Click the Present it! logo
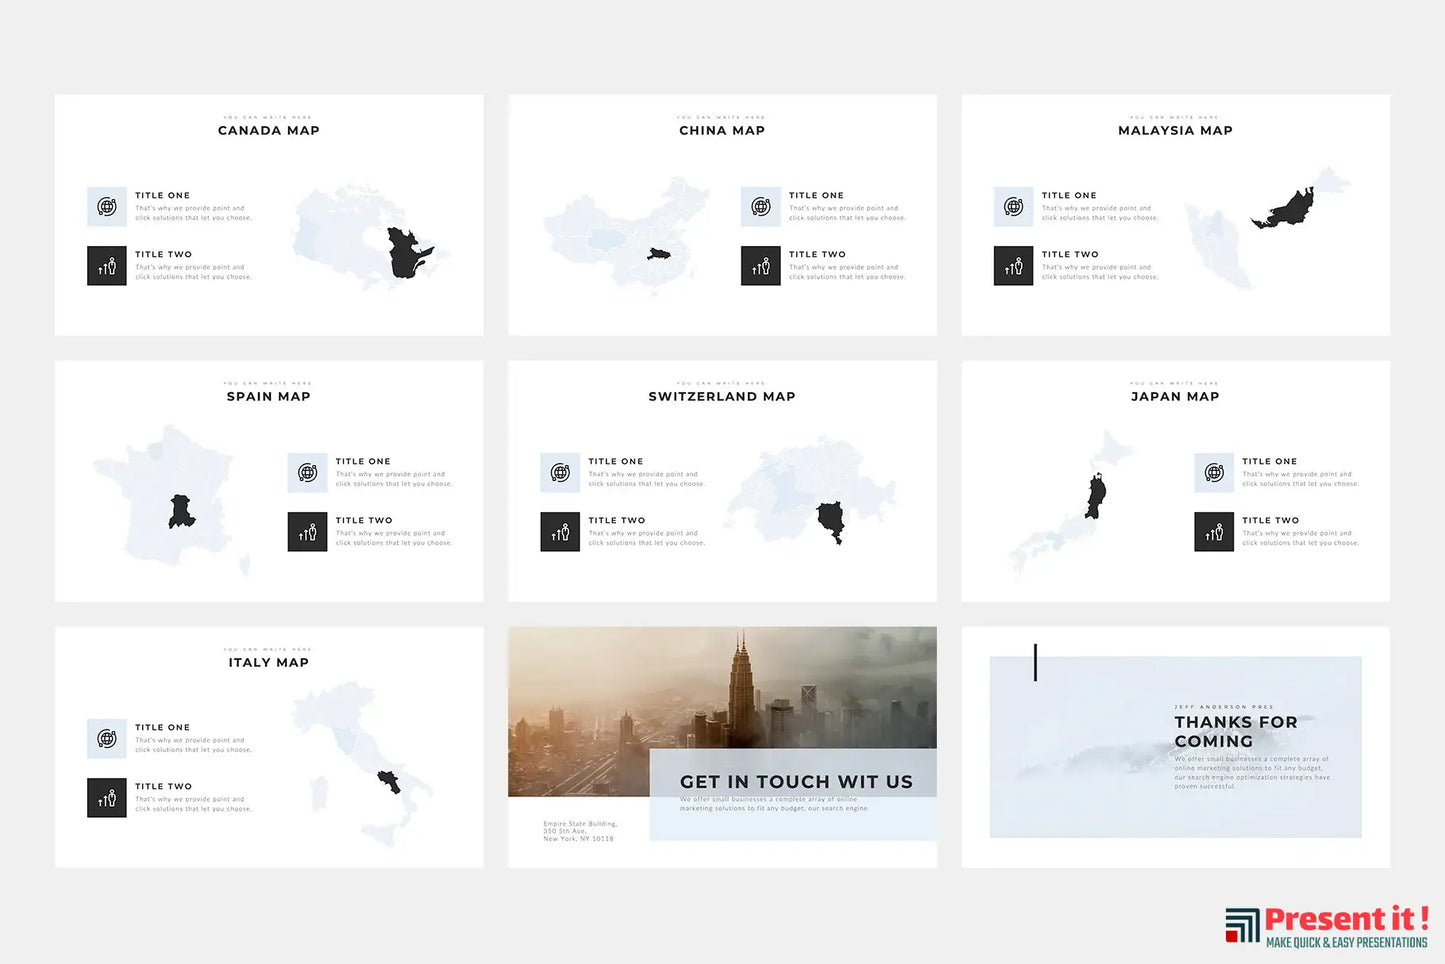Screen dimensions: 1445x964 [x=1326, y=926]
